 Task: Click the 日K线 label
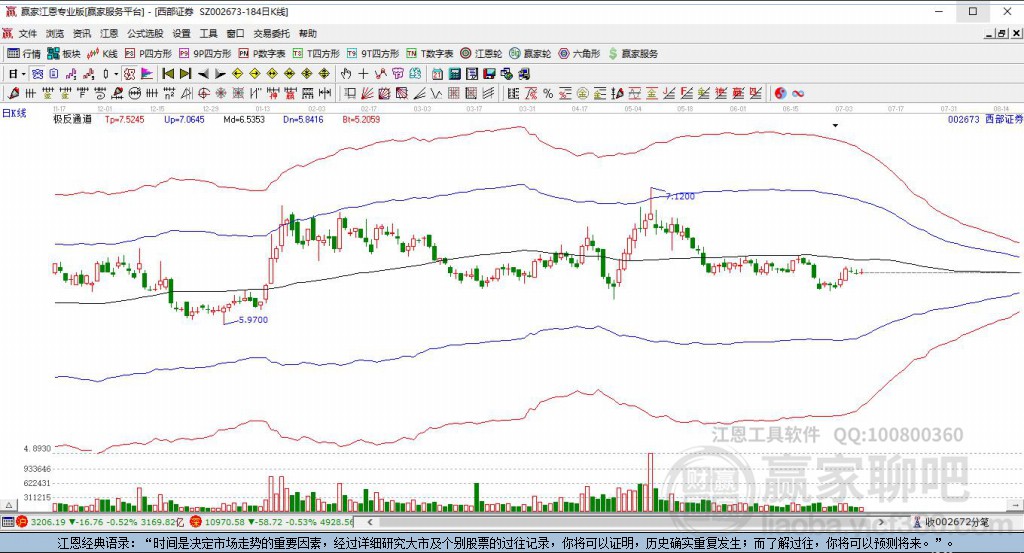pos(14,113)
